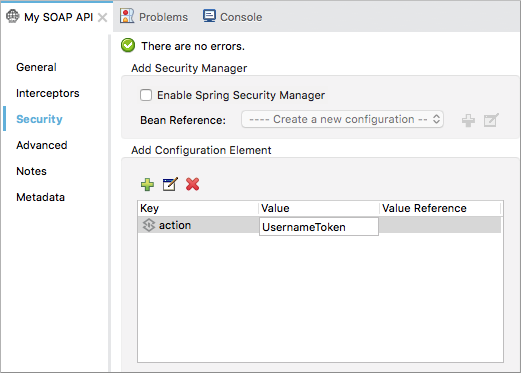
Task: Delete configuration element with red X
Action: coord(193,184)
